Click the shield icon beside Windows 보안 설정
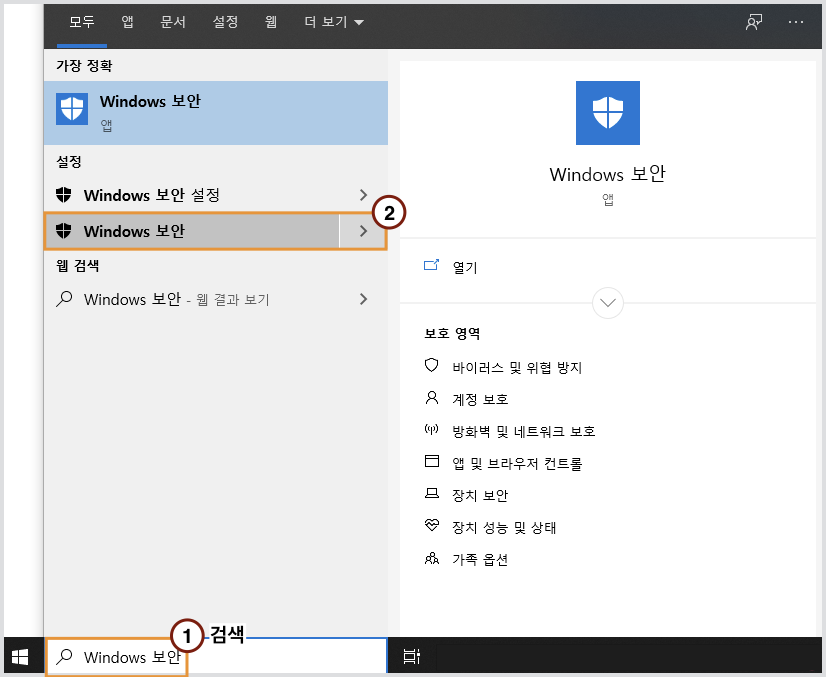 click(64, 195)
